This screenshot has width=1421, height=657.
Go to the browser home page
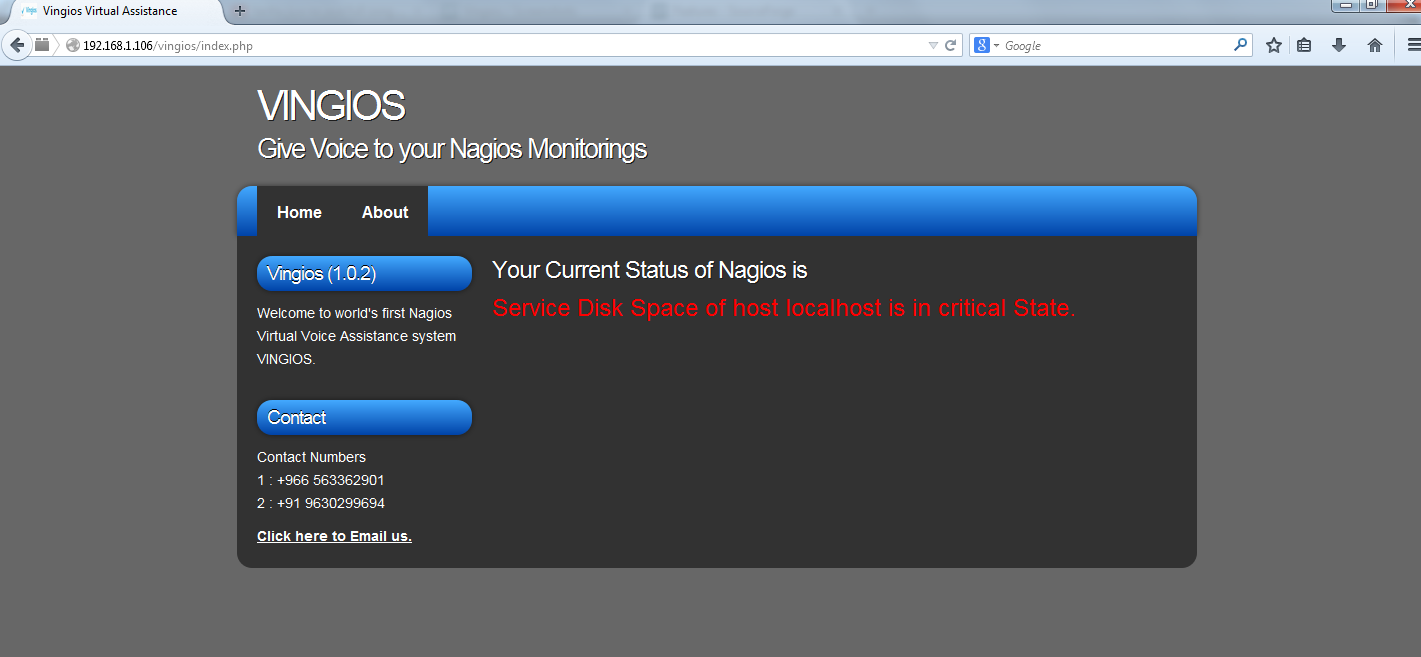(1374, 44)
